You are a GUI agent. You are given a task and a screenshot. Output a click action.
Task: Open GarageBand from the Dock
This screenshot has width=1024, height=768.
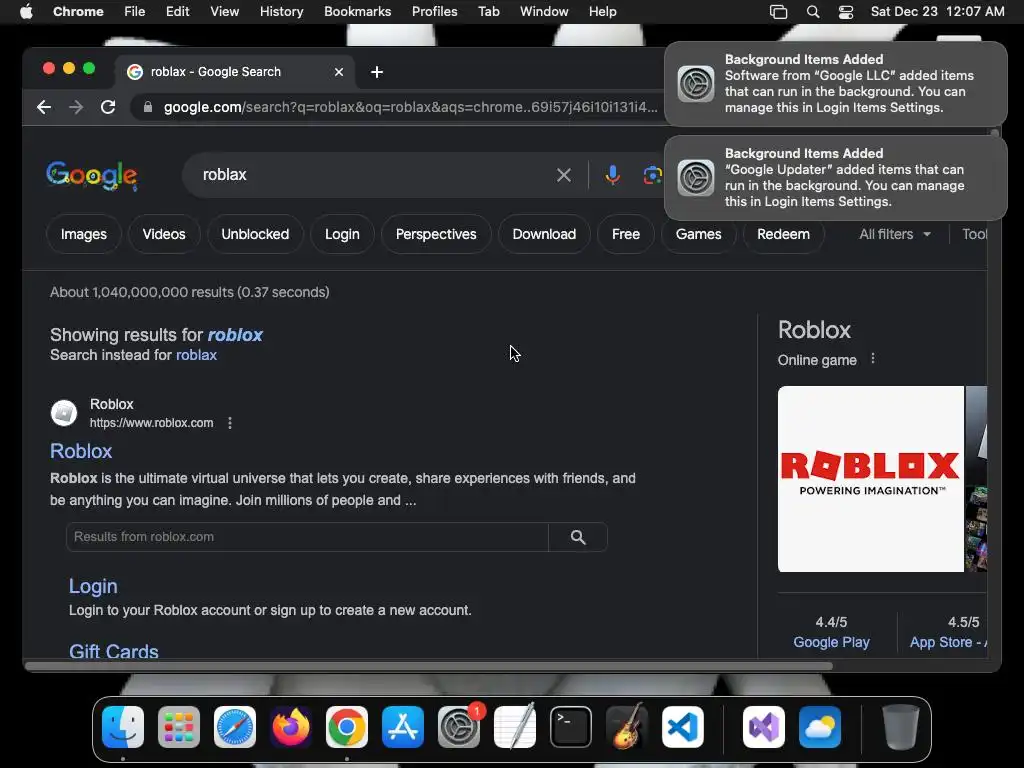point(627,727)
